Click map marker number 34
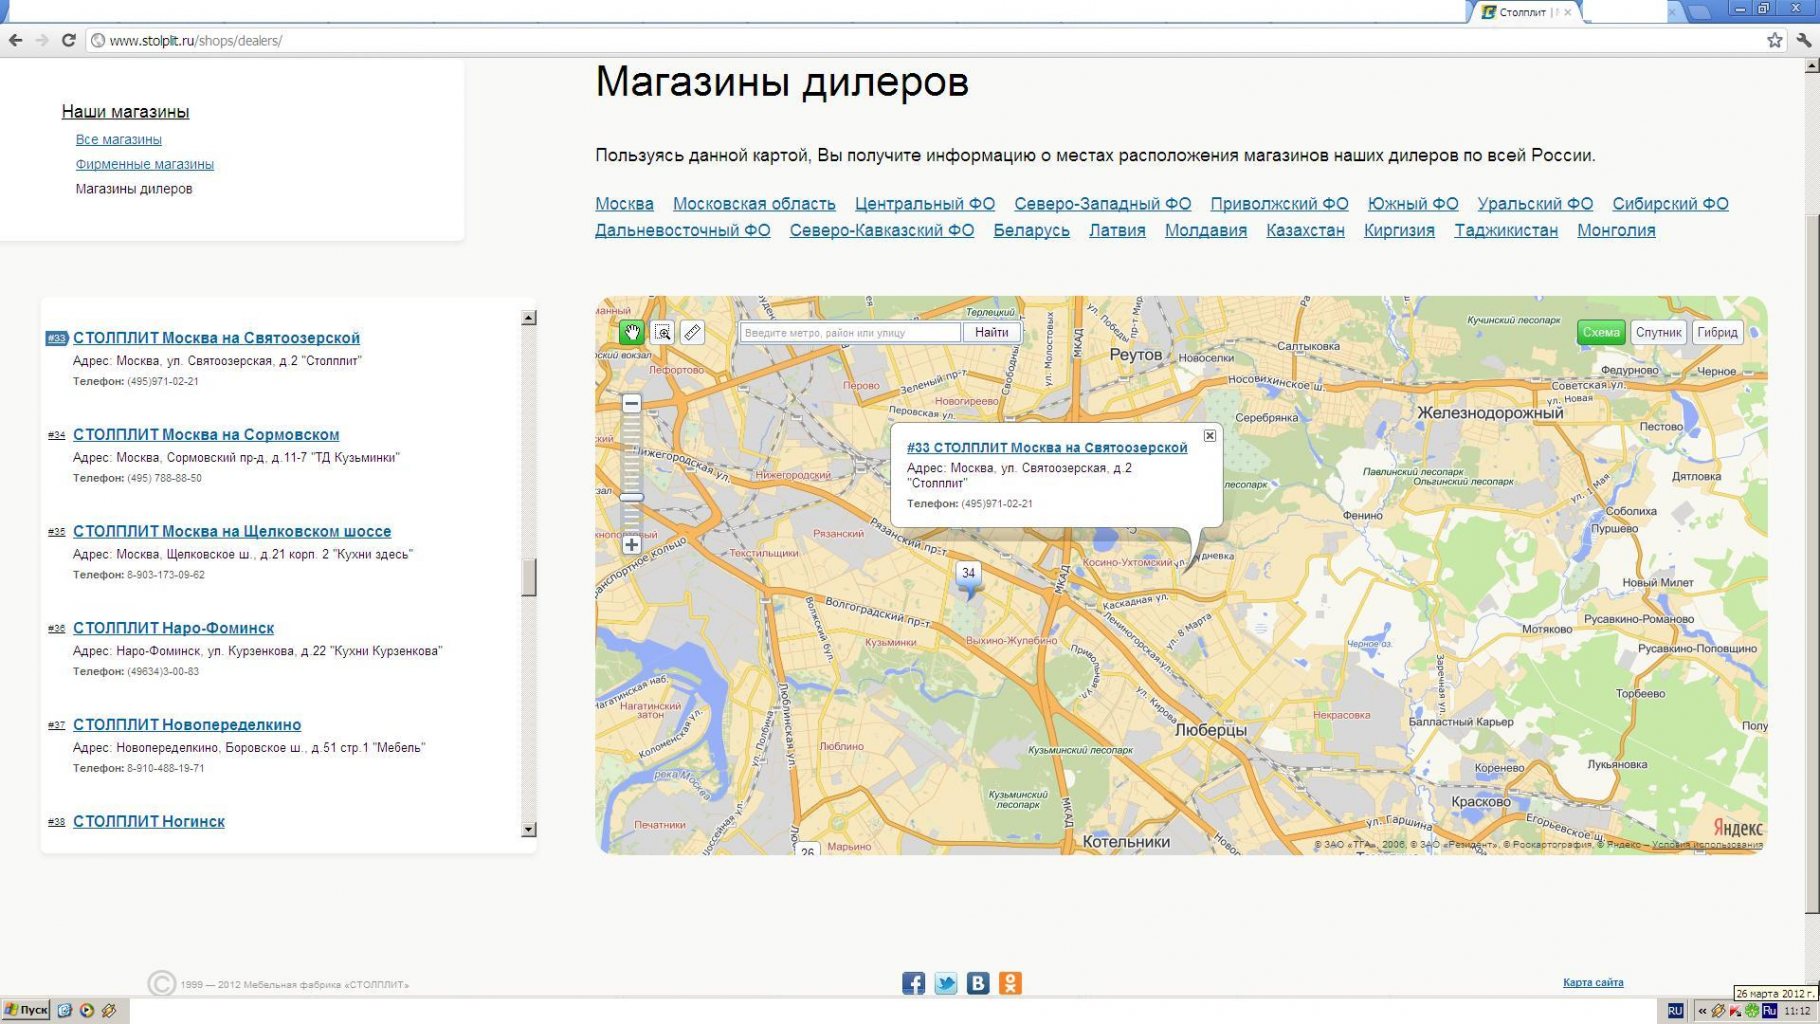1820x1024 pixels. click(x=968, y=578)
